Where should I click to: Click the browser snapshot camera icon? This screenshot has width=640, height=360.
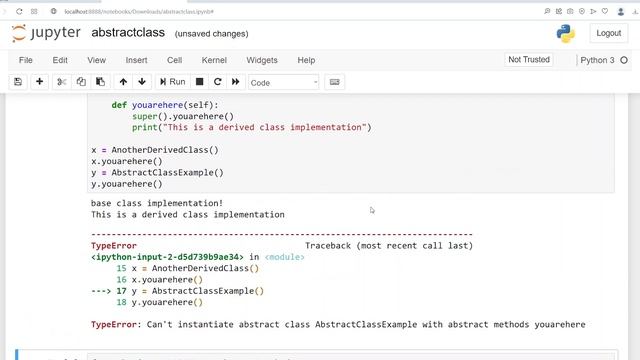click(570, 11)
